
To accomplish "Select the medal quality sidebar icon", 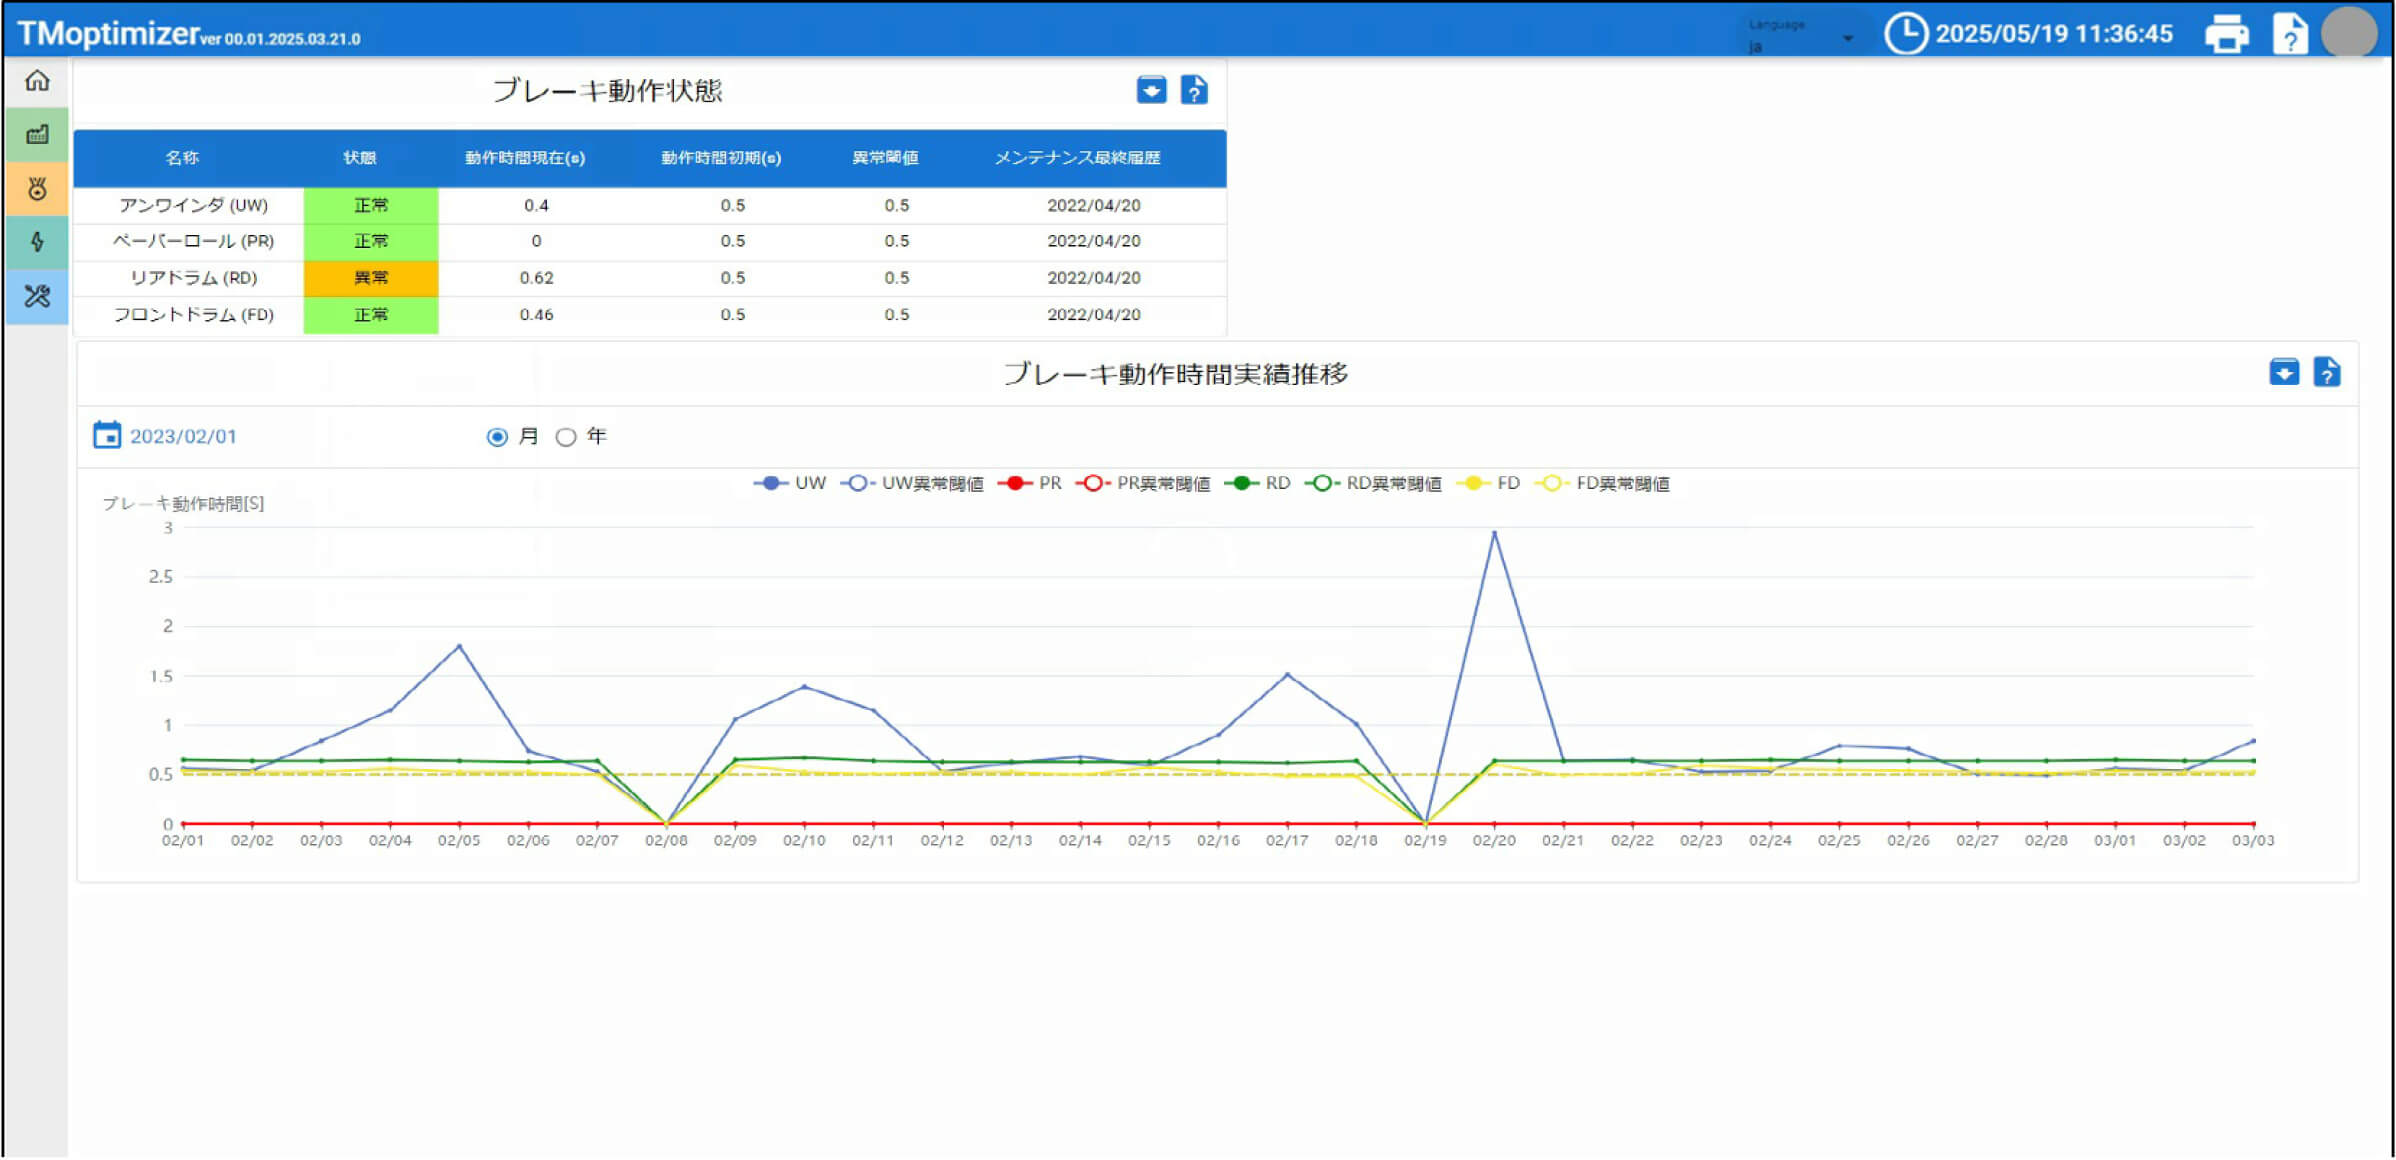I will [x=37, y=188].
